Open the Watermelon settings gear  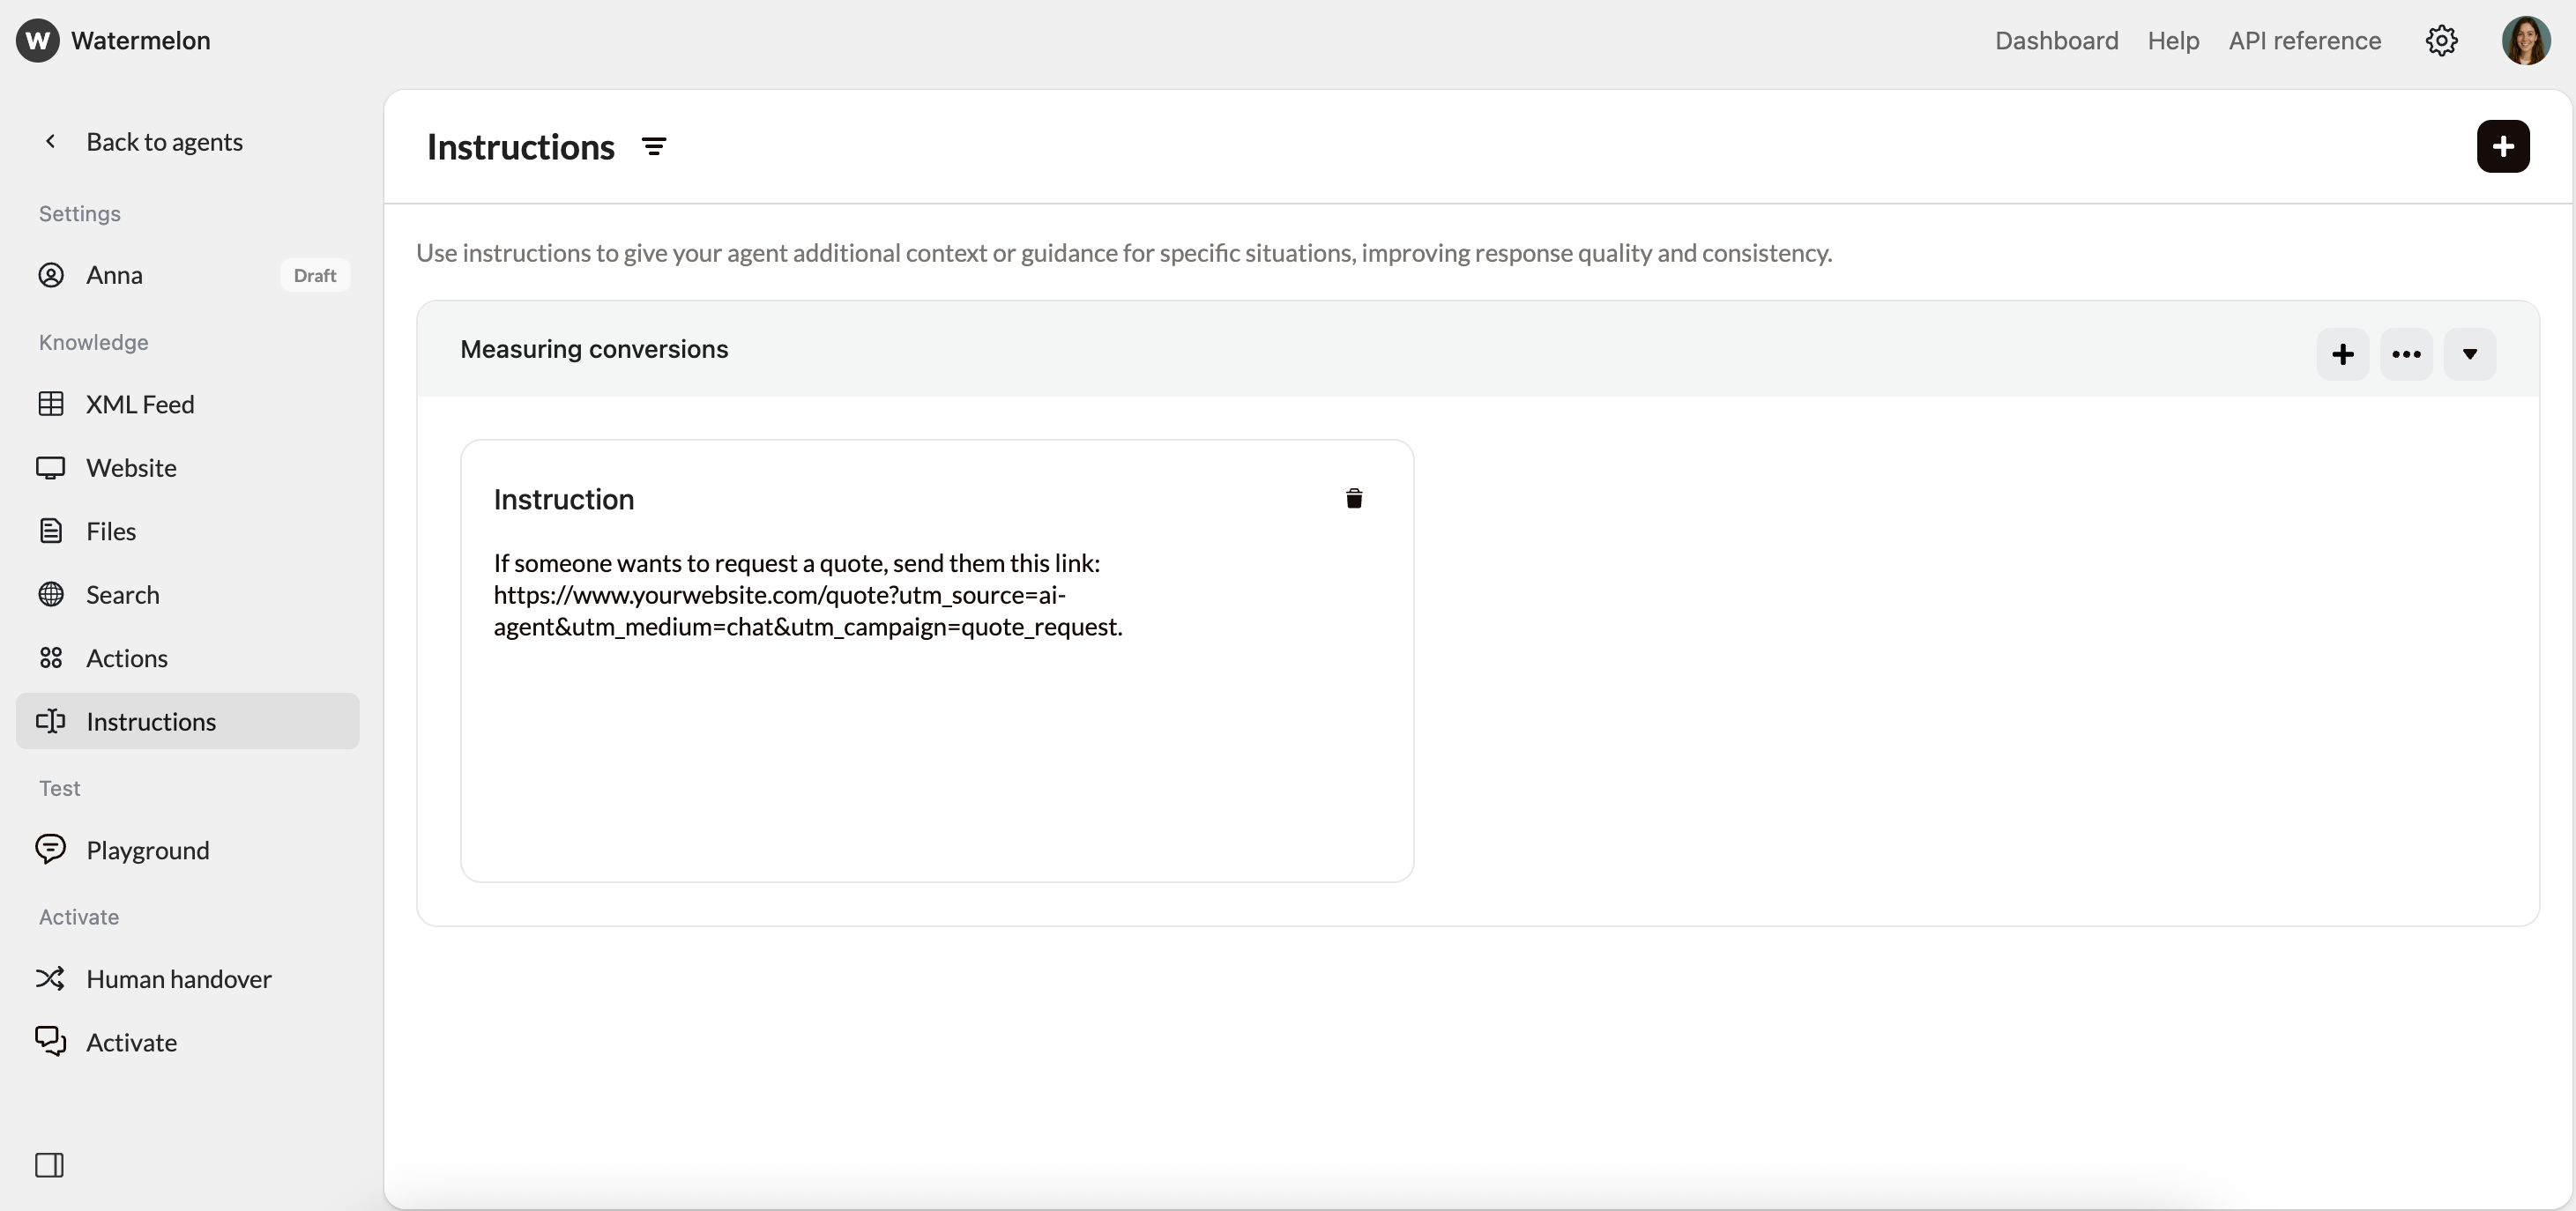click(x=2442, y=40)
